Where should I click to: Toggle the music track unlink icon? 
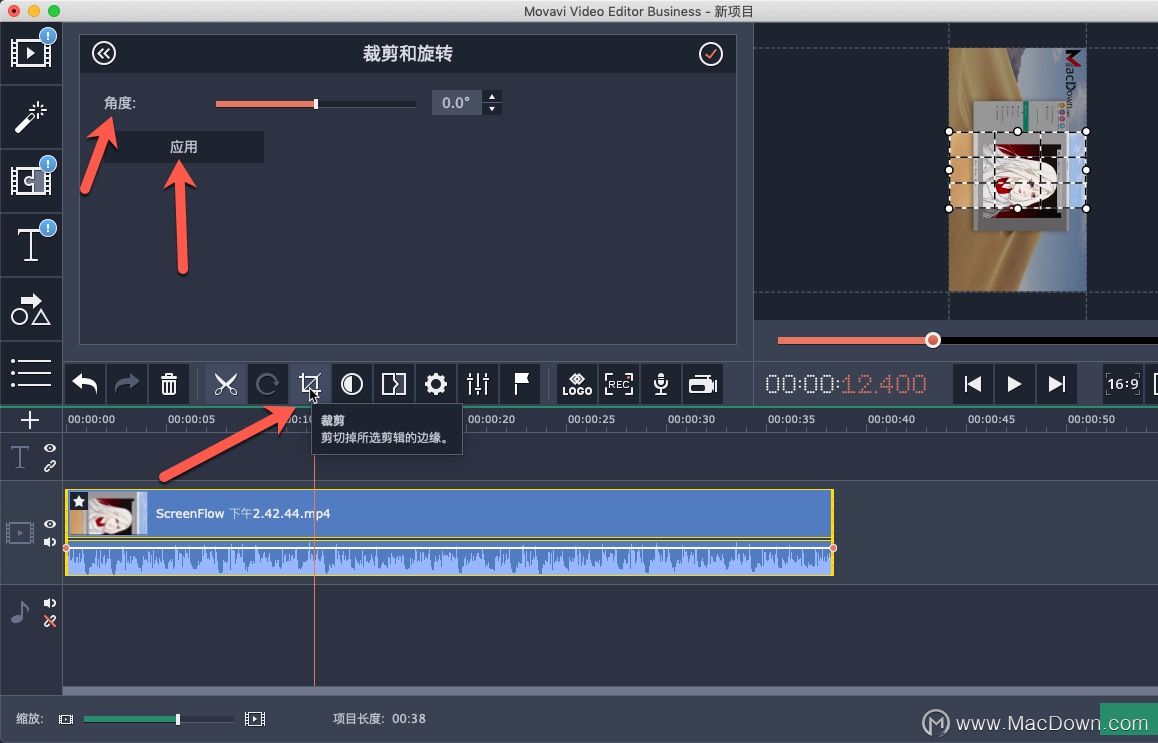[x=49, y=621]
